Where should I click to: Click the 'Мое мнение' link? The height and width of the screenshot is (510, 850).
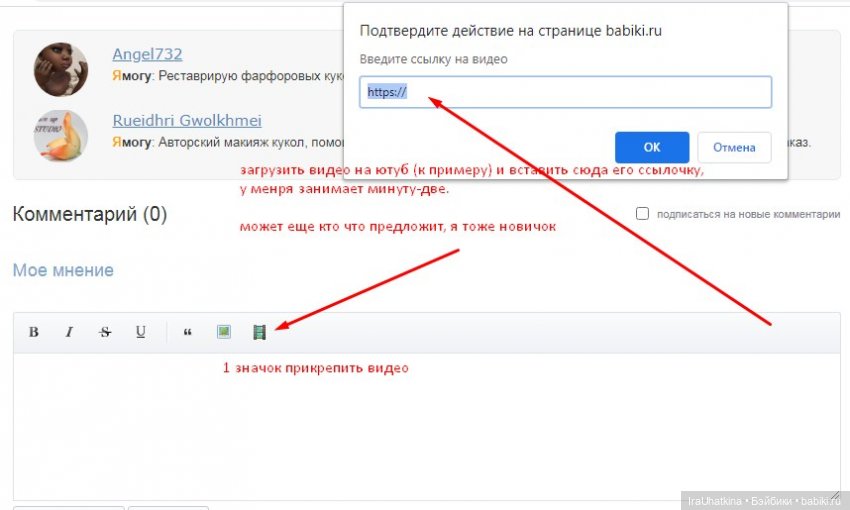63,270
